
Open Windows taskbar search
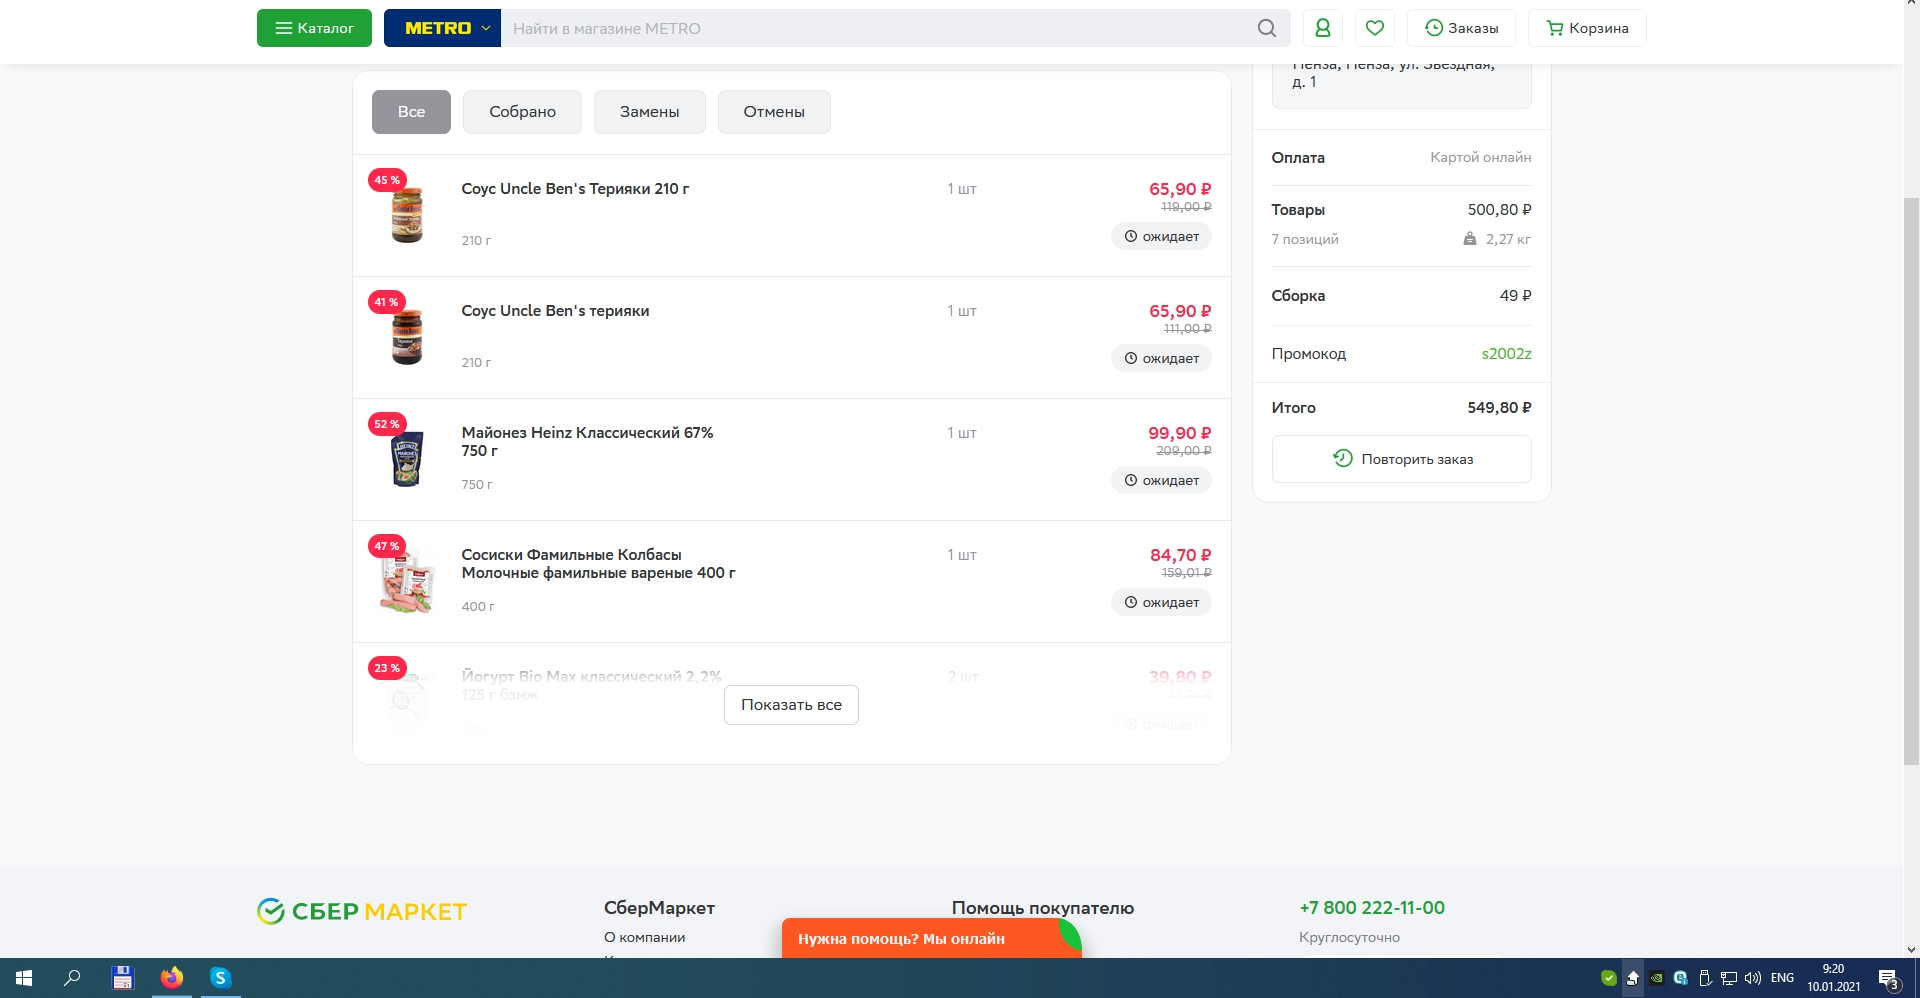[x=72, y=978]
